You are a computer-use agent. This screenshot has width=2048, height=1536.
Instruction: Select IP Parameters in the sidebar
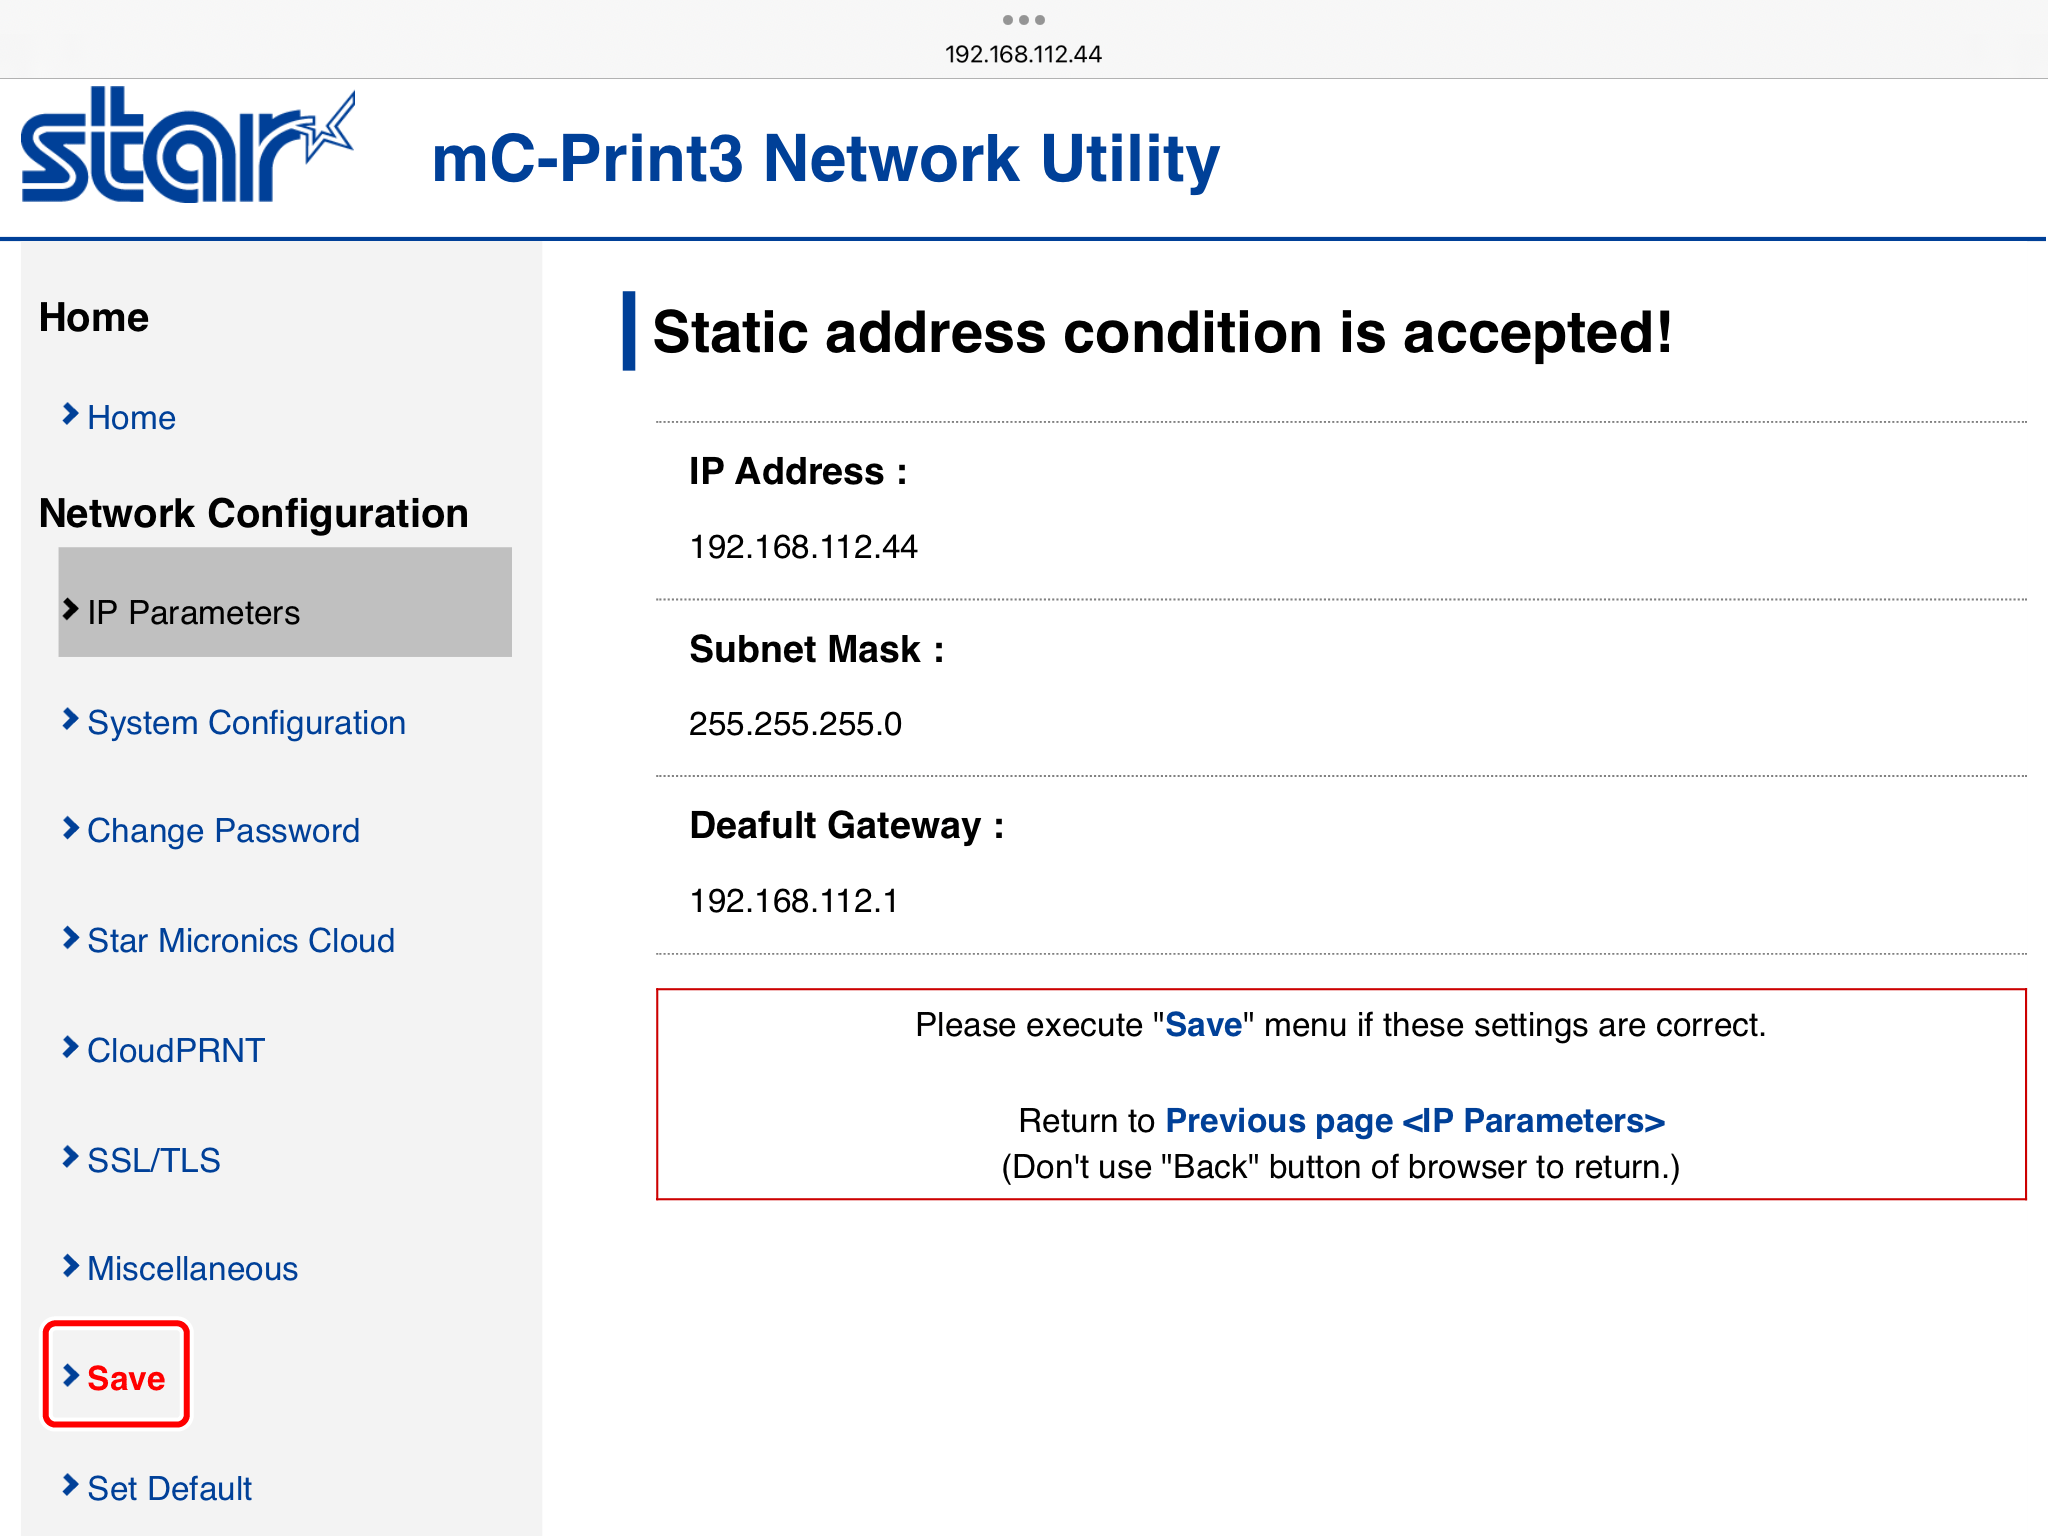click(193, 612)
